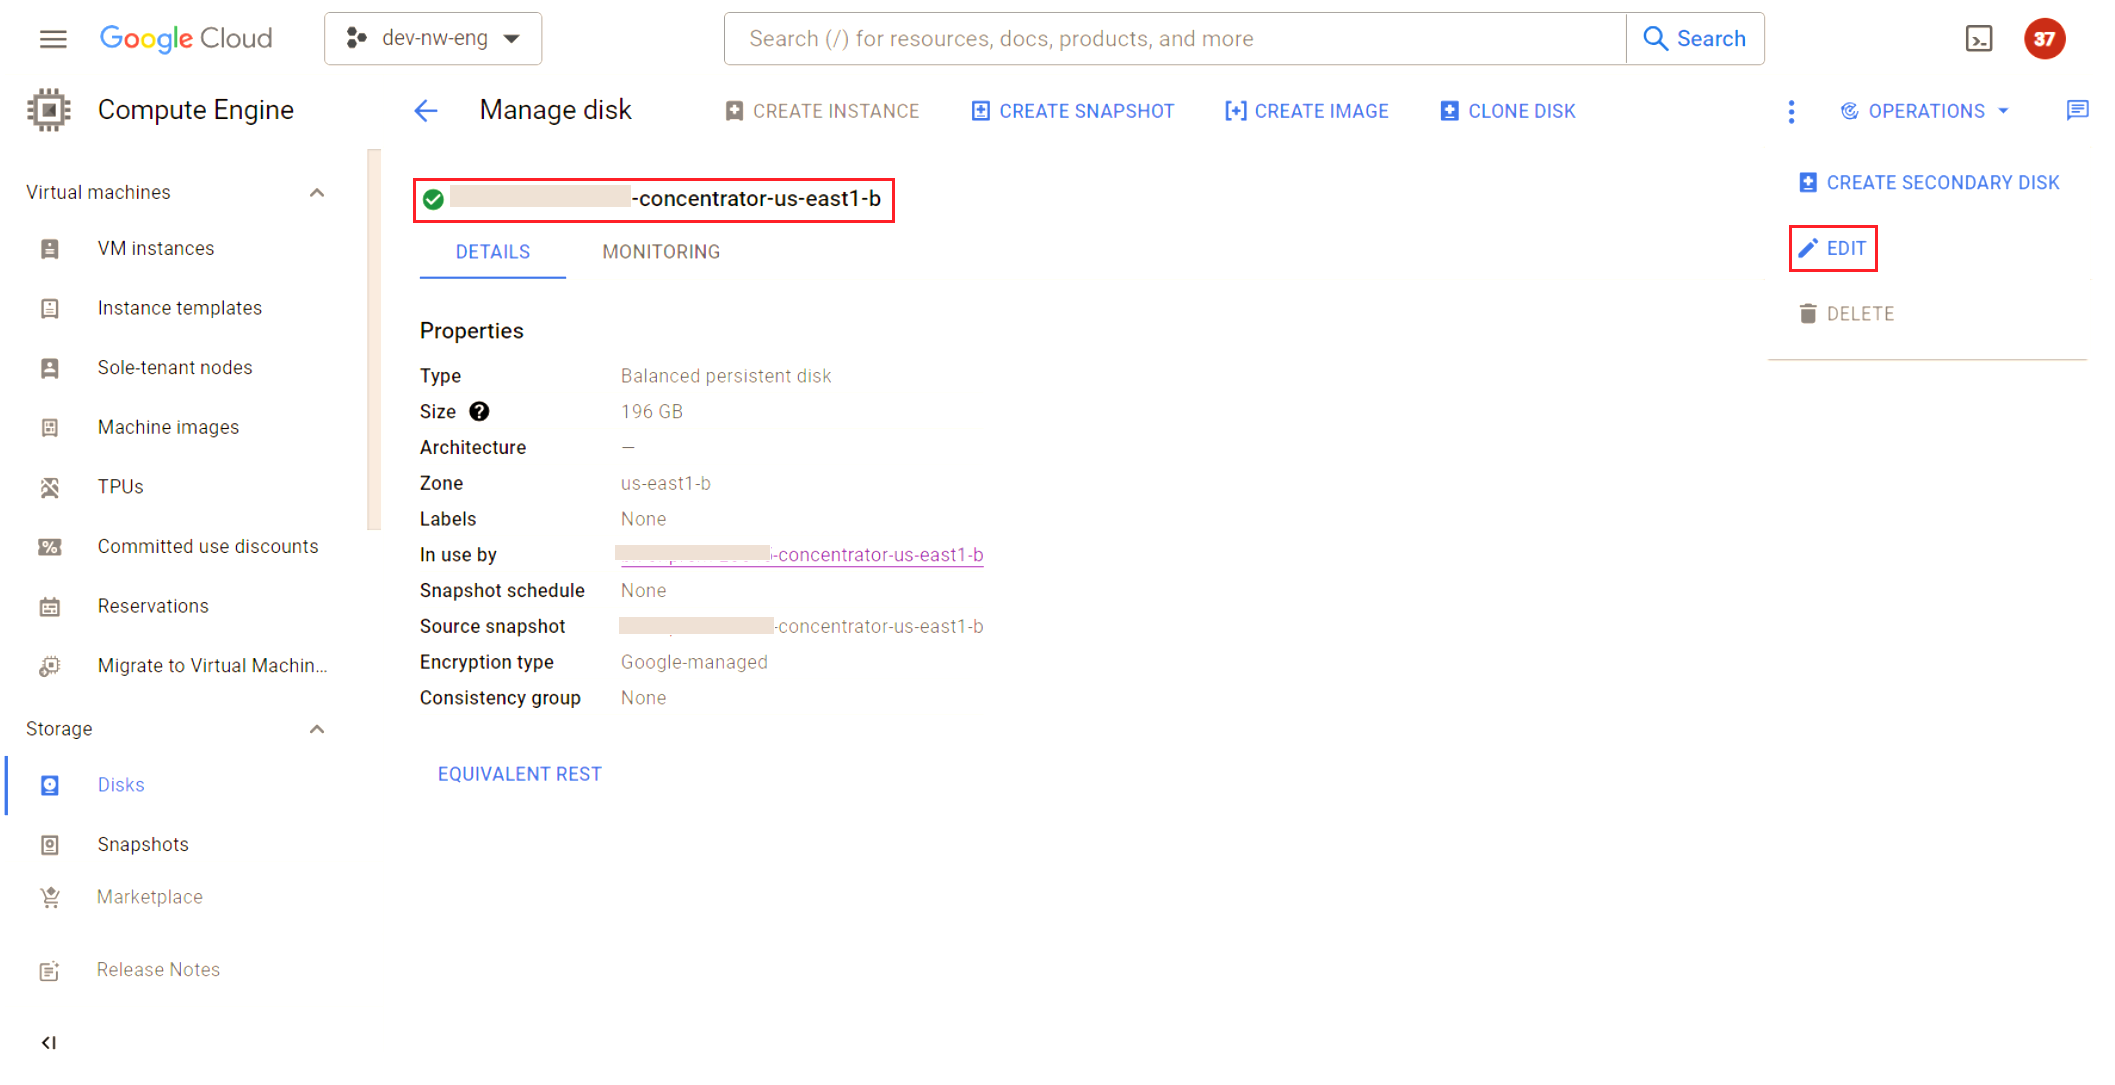Open the three-dot more actions menu
The image size is (2115, 1085).
(x=1791, y=111)
